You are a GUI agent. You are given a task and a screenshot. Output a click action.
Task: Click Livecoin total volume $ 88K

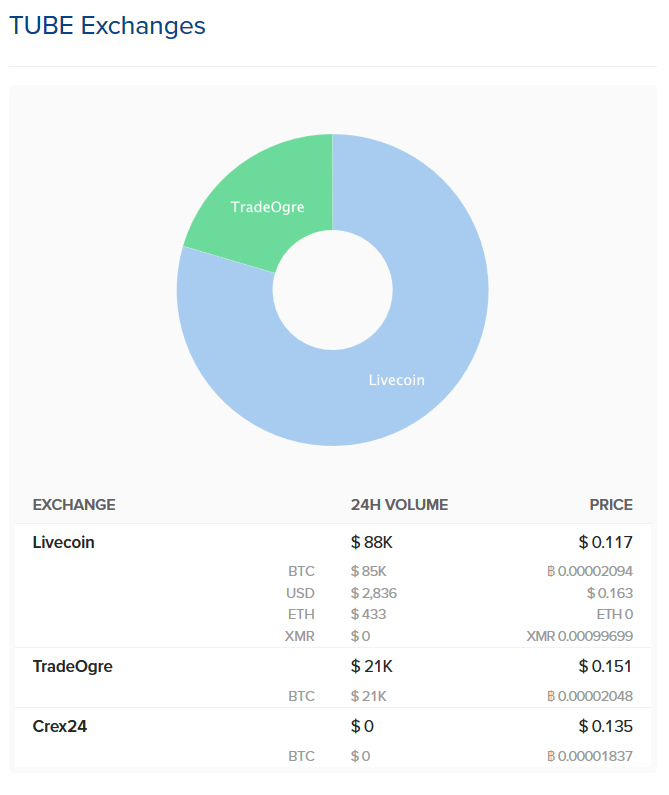pos(371,542)
